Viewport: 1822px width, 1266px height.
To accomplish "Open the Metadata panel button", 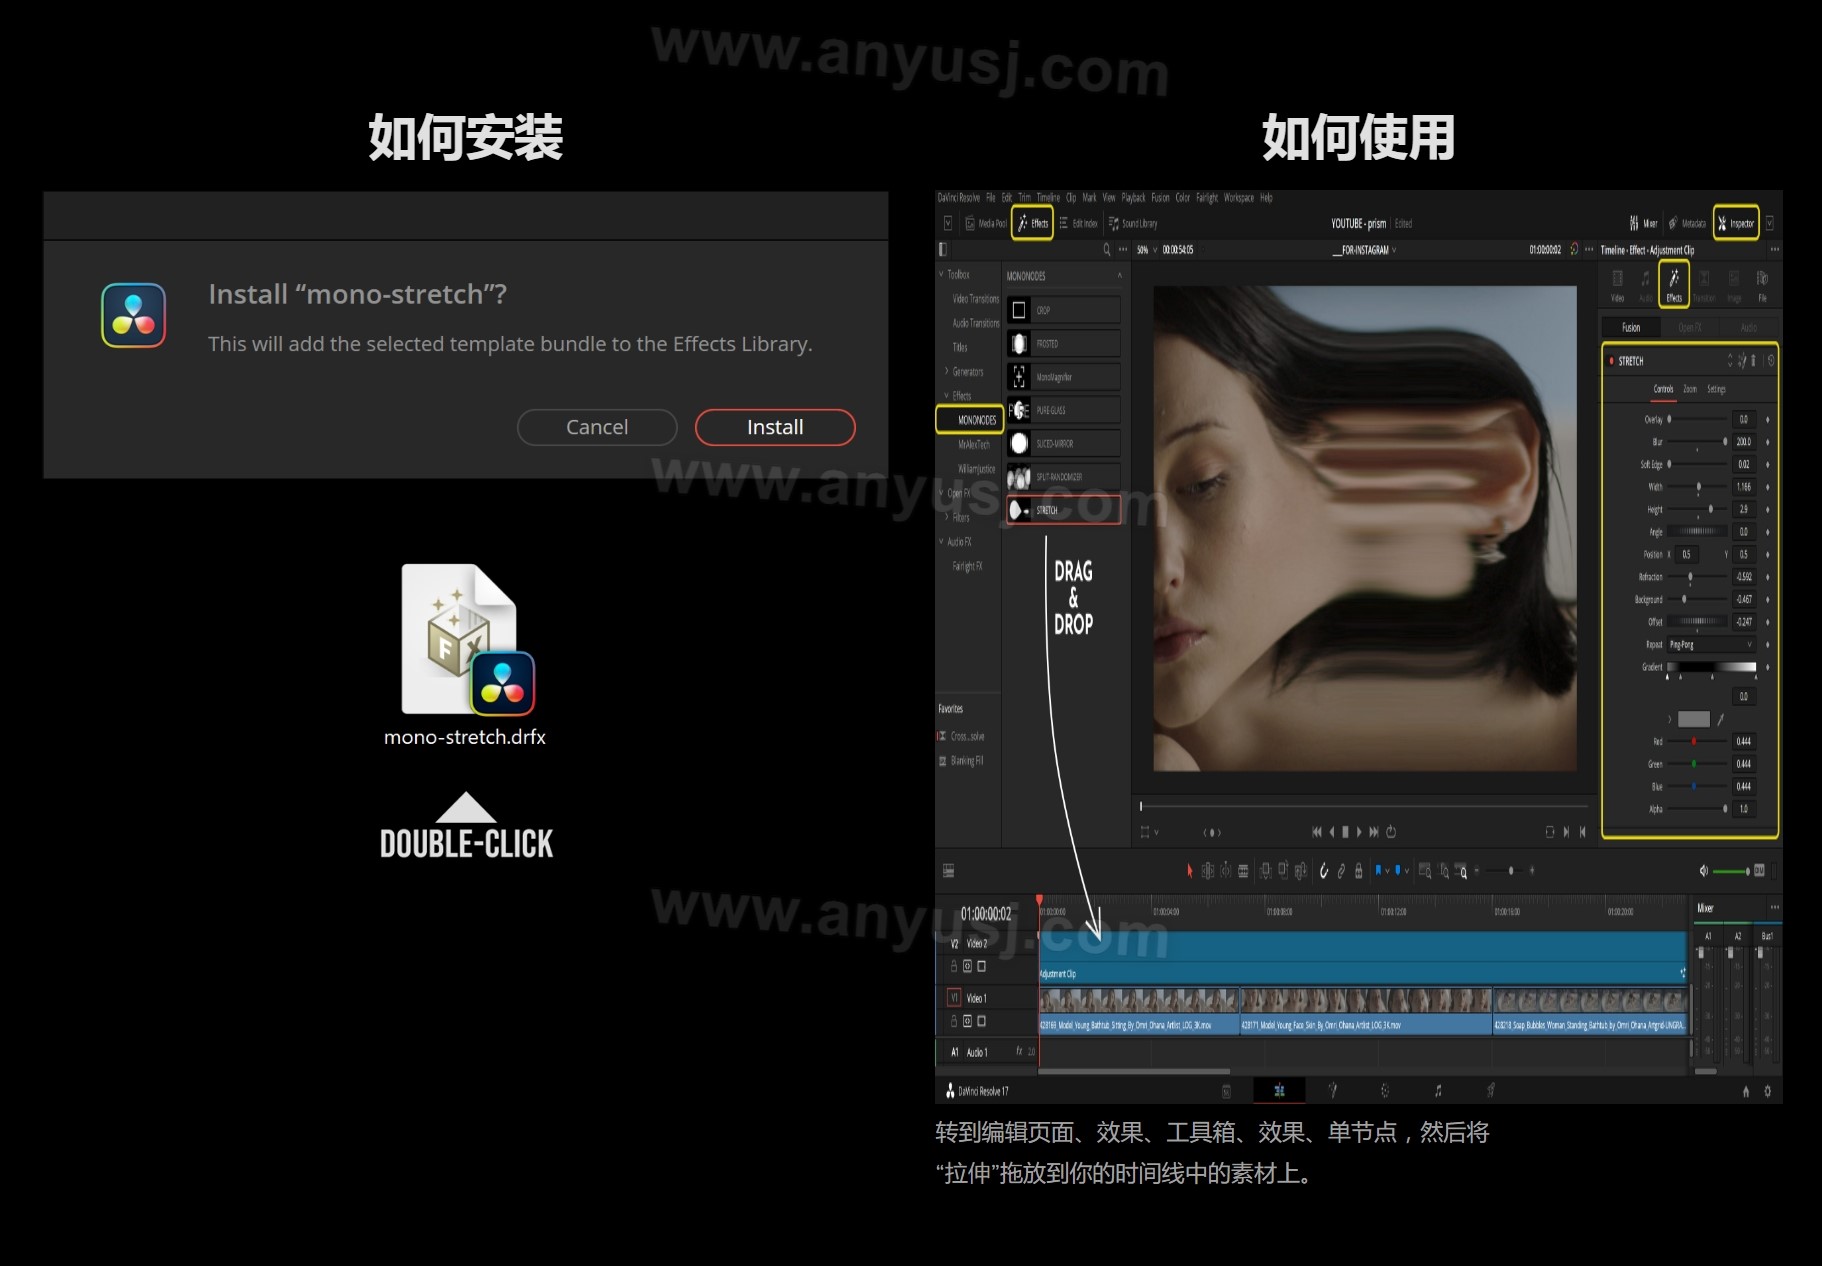I will click(x=1687, y=223).
